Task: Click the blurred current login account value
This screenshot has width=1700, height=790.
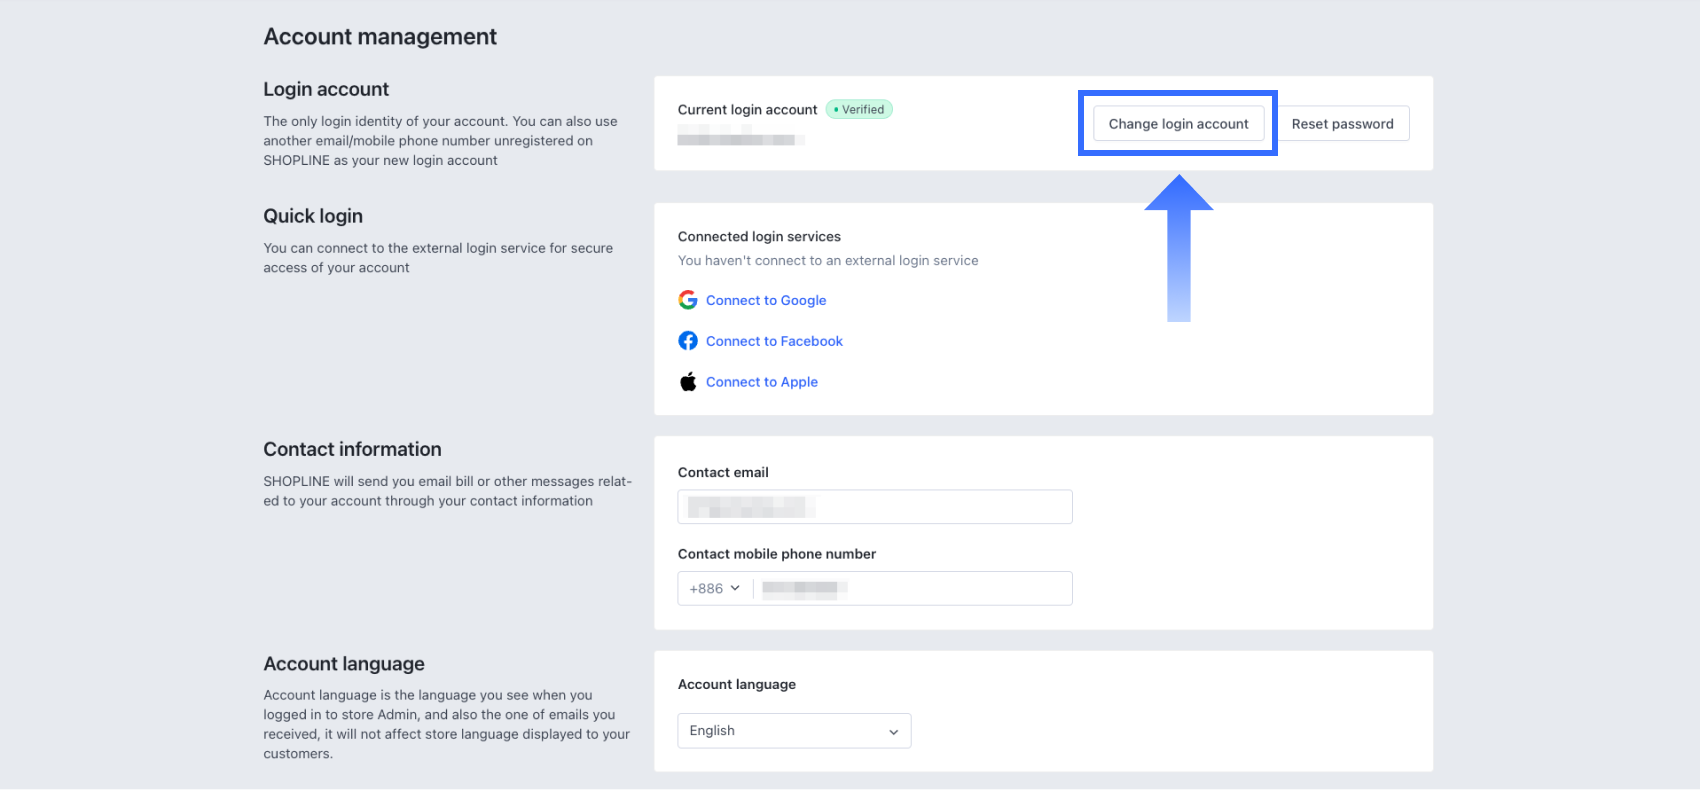Action: (x=740, y=140)
